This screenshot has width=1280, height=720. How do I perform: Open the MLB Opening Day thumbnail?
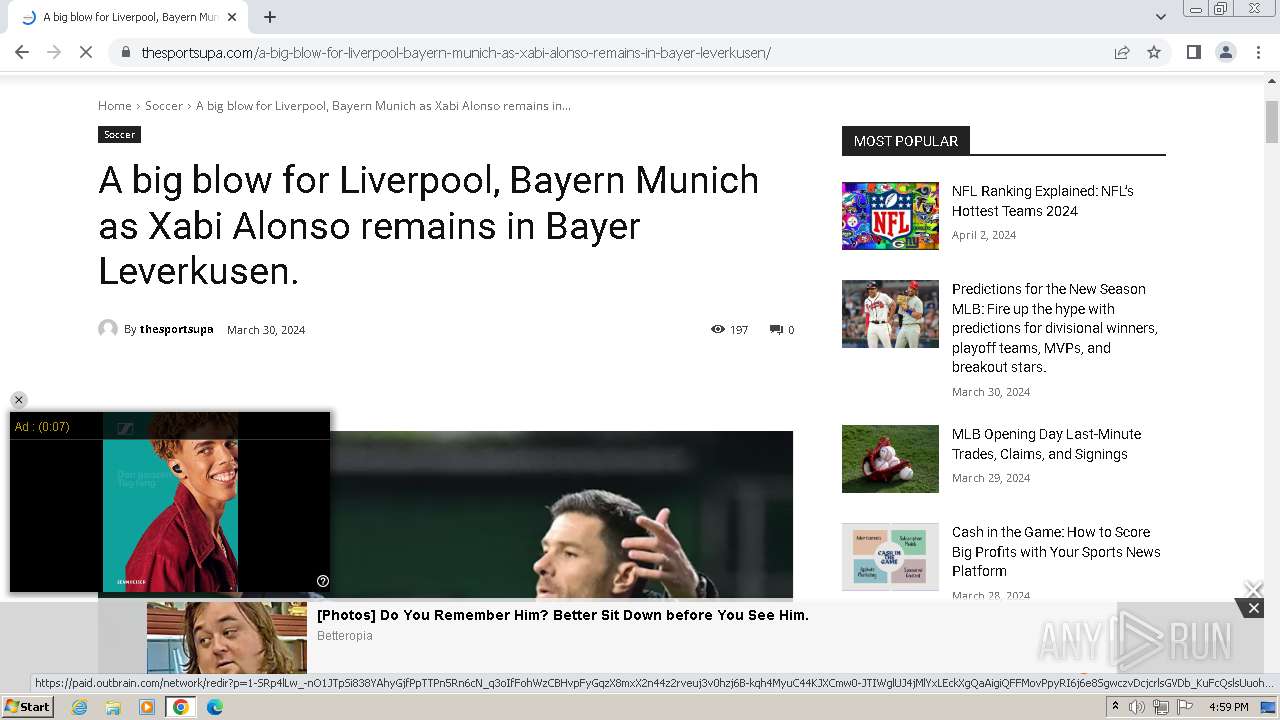[x=890, y=459]
